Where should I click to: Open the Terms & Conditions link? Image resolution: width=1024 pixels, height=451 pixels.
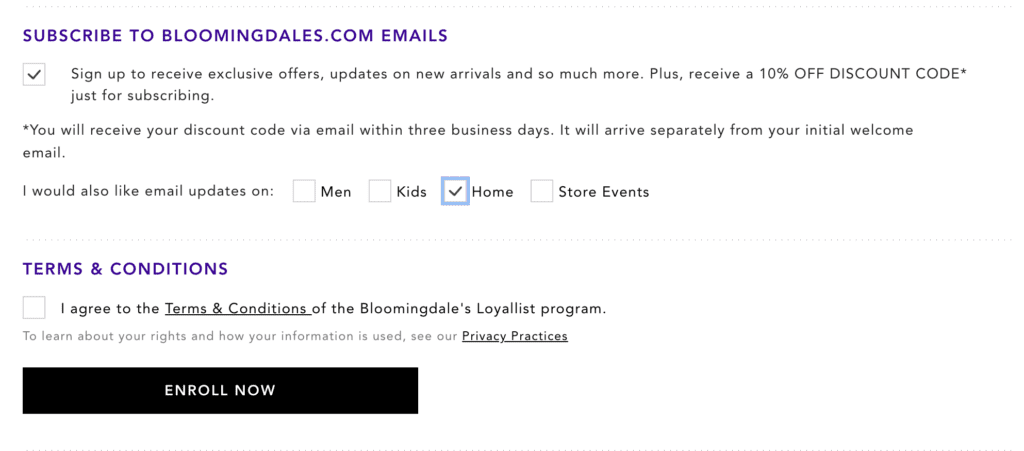(238, 308)
